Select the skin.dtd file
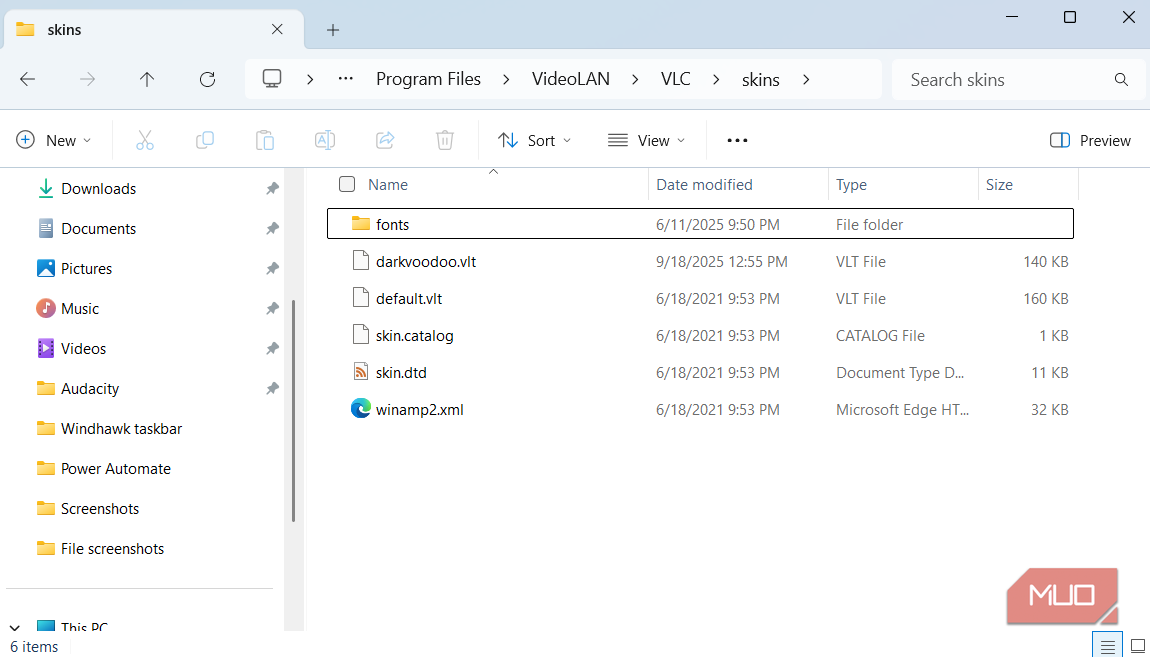The height and width of the screenshot is (657, 1150). [700, 372]
